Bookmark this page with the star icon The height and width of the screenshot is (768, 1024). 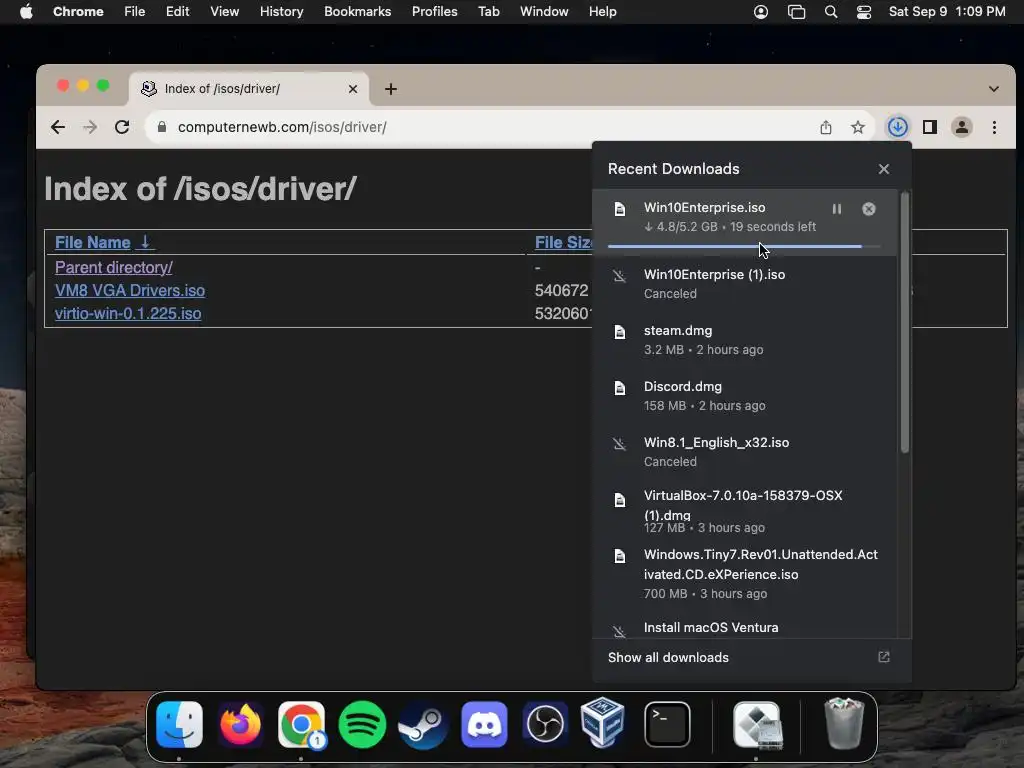click(857, 127)
